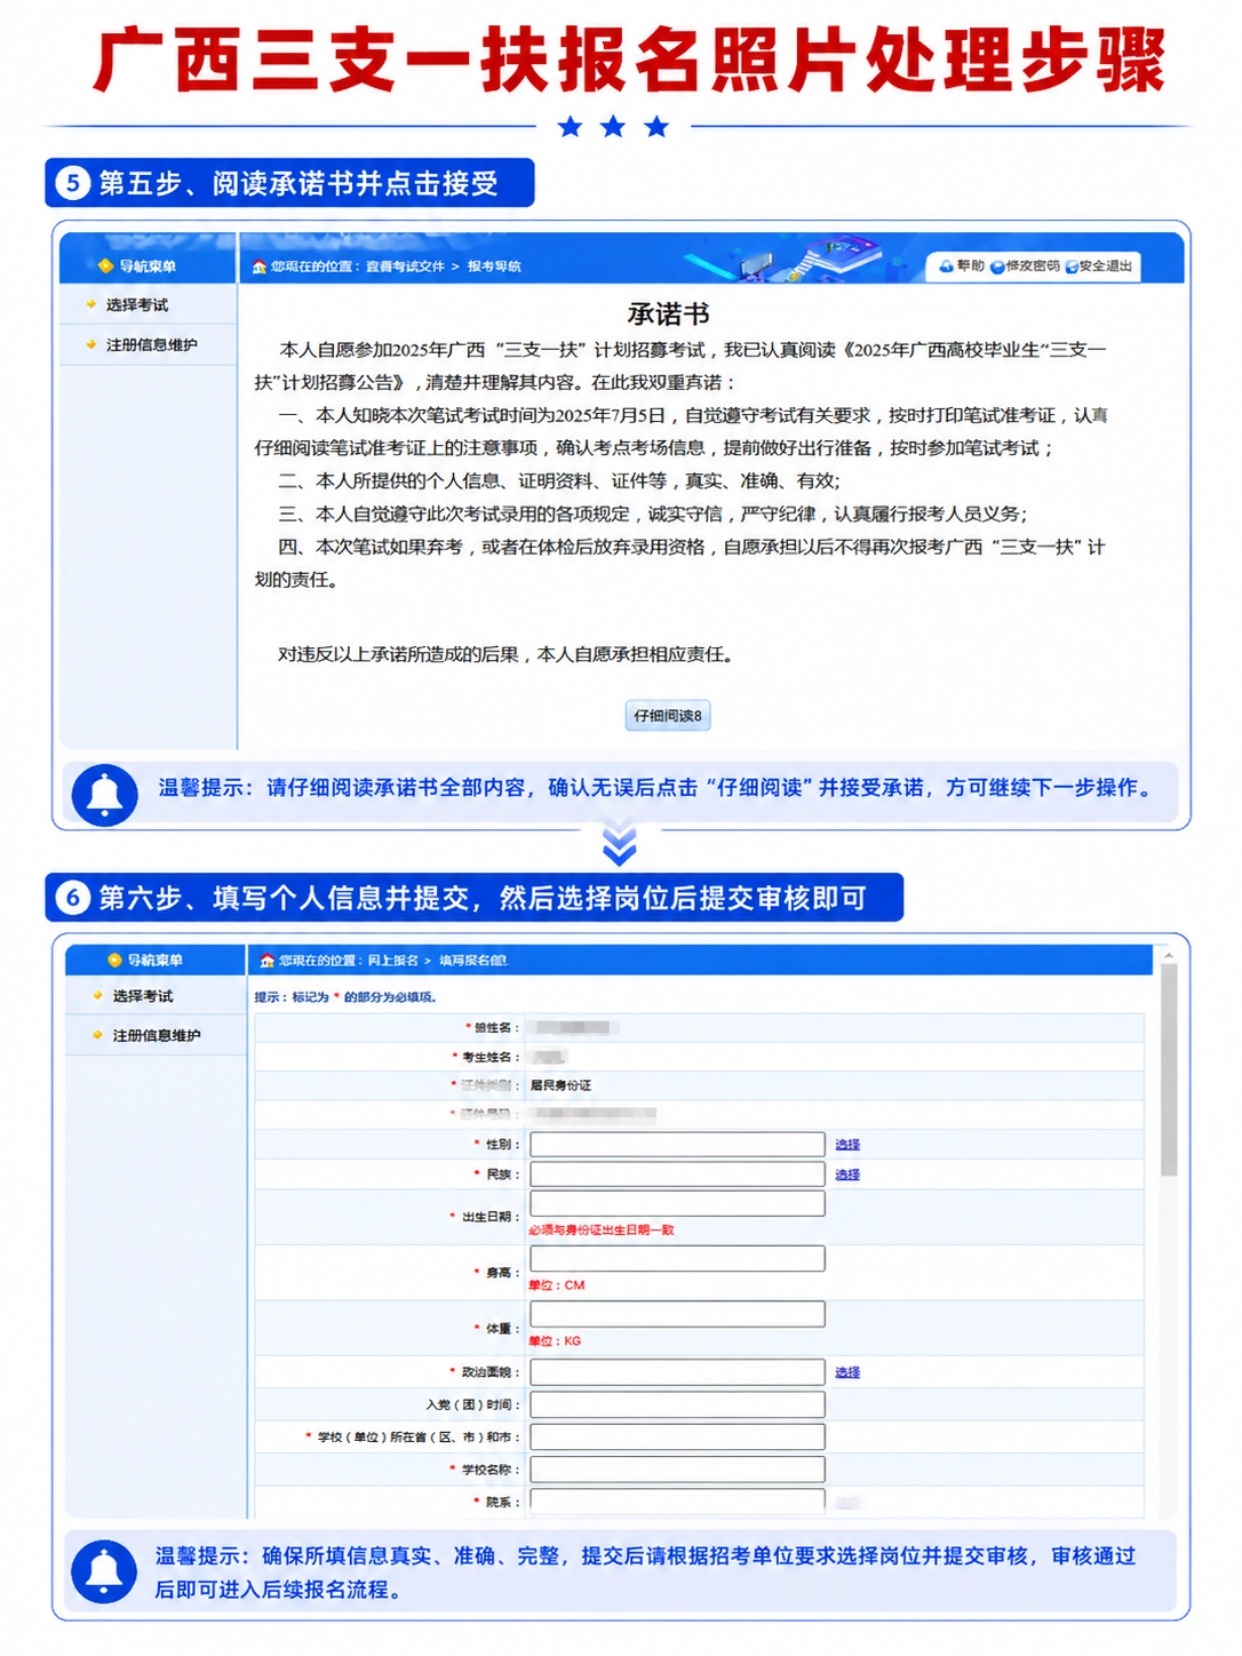Click the 政治面貌 input field
This screenshot has height=1656, width=1242.
click(677, 1372)
